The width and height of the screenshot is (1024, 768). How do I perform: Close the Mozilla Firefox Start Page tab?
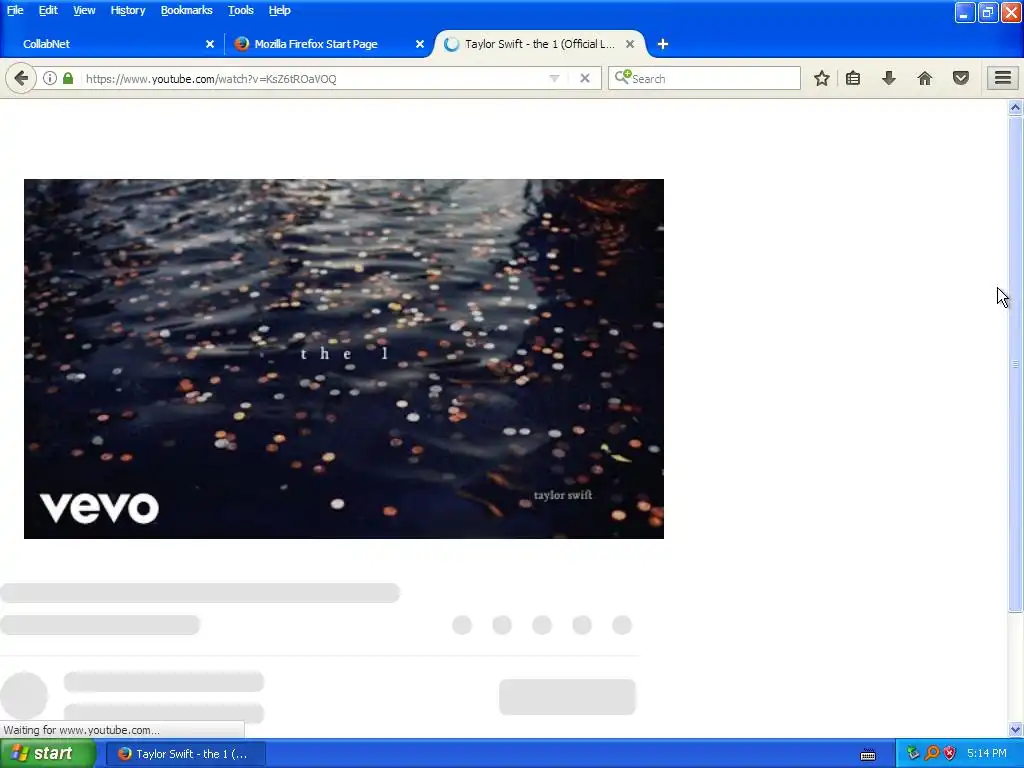pos(420,44)
